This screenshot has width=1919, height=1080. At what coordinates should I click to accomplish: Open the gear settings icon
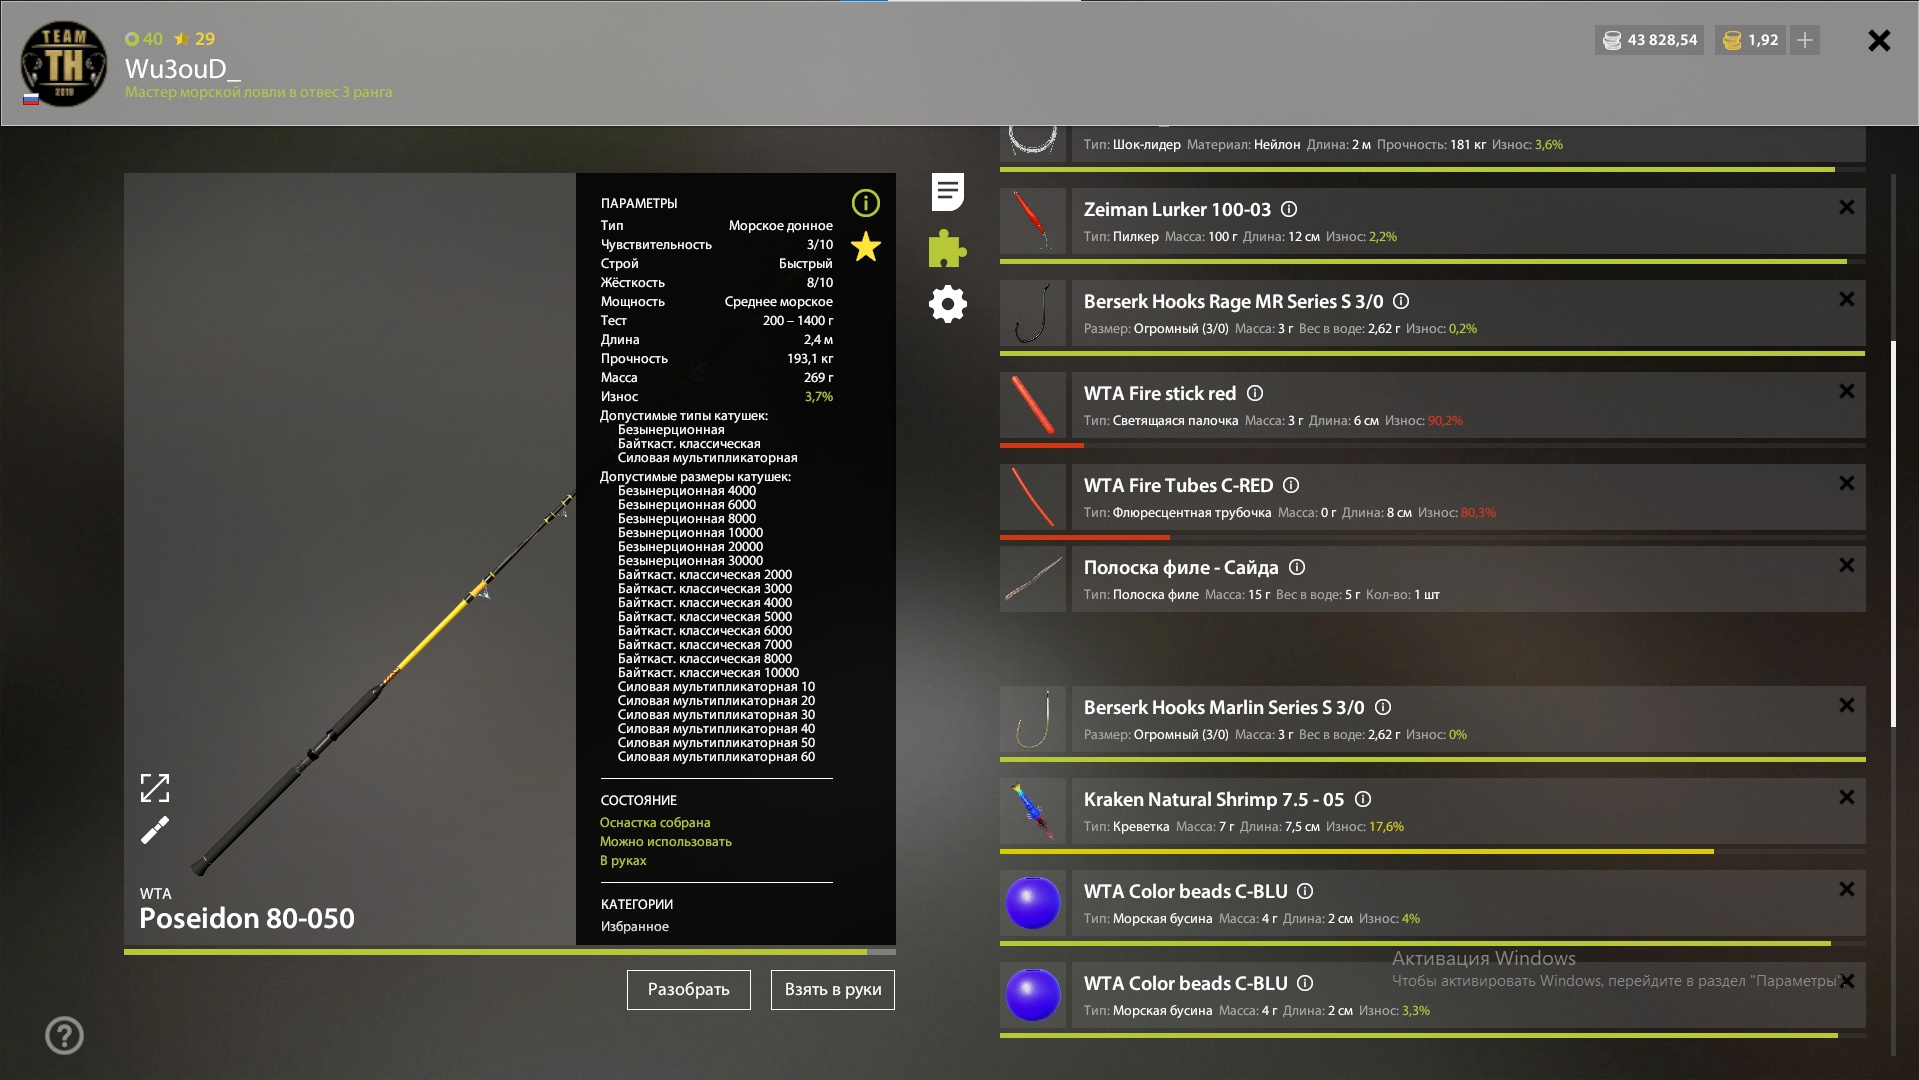(948, 304)
